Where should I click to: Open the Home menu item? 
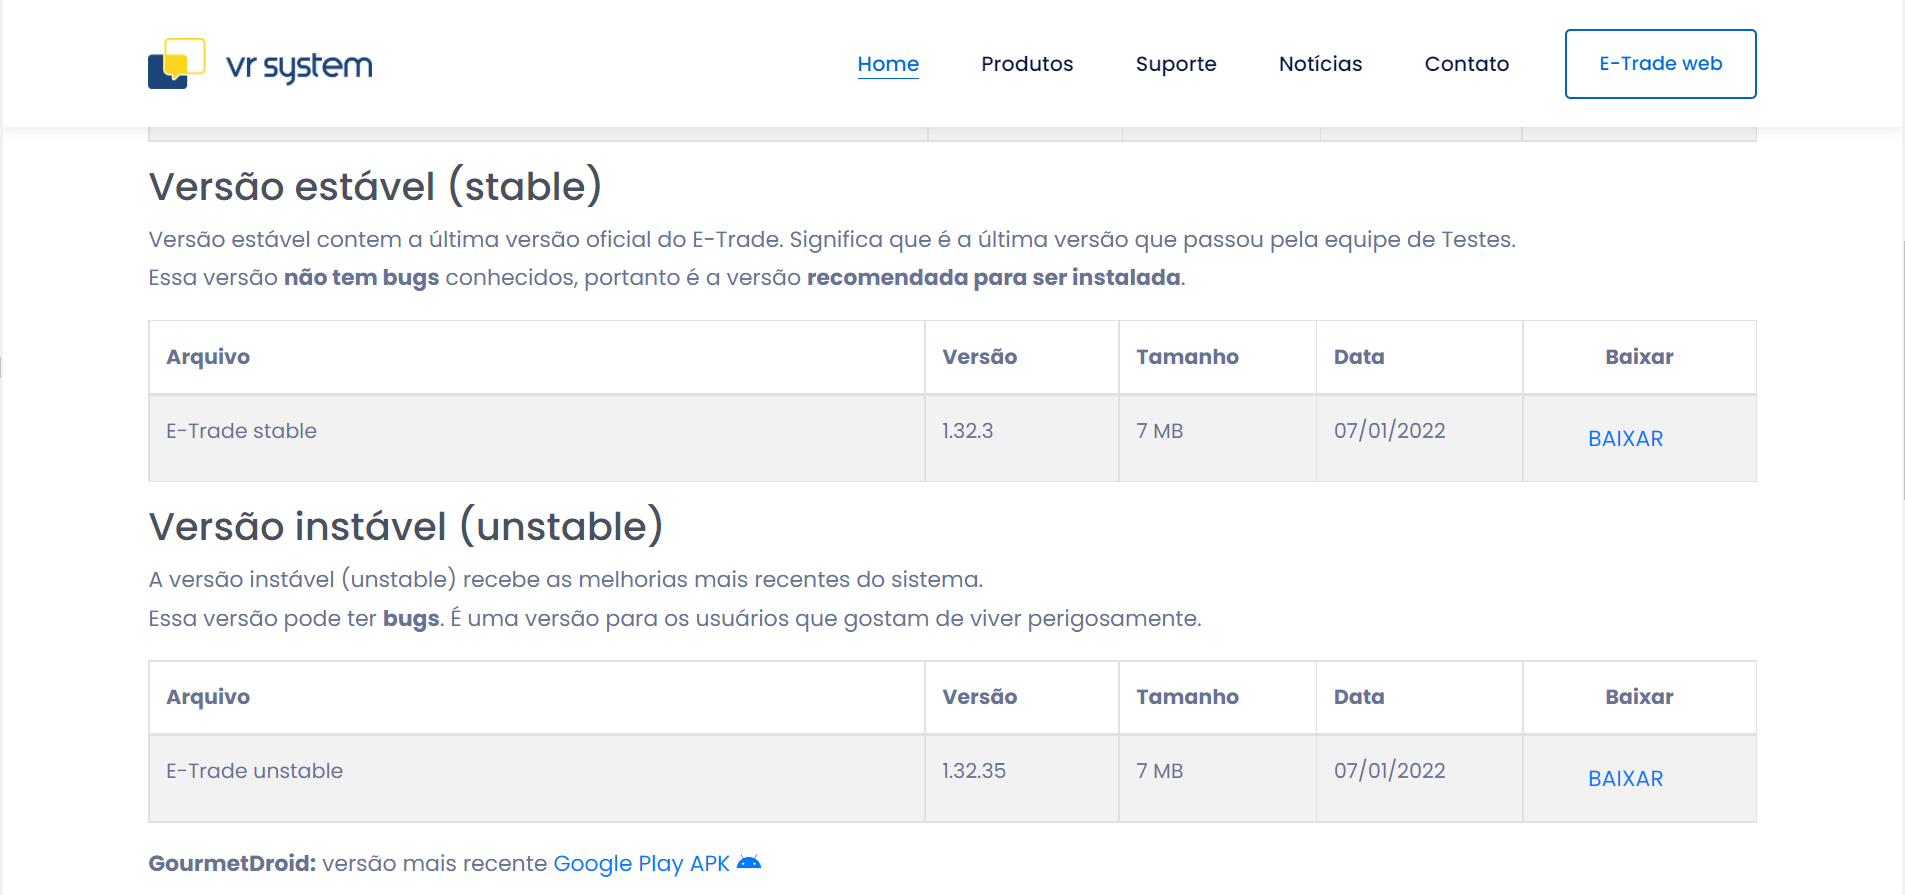[888, 64]
